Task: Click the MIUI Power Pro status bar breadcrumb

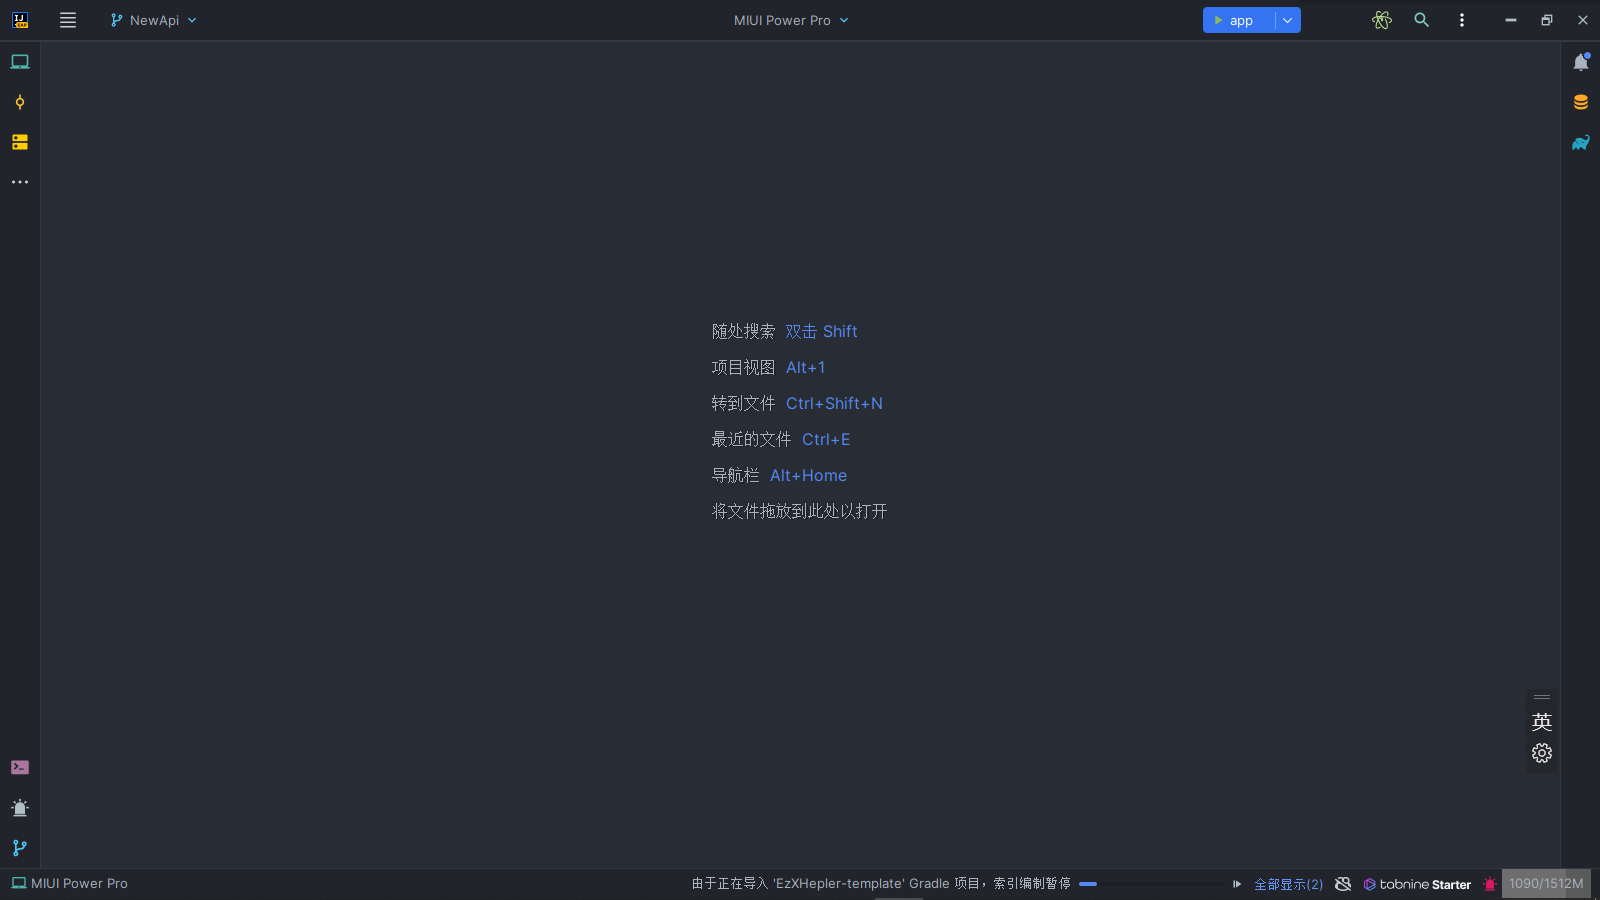Action: point(70,884)
